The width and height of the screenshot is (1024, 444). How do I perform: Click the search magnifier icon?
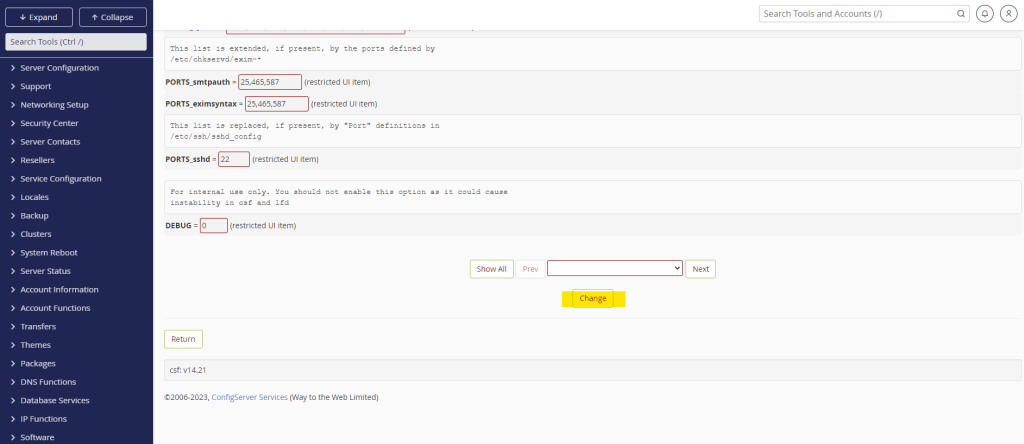point(961,14)
